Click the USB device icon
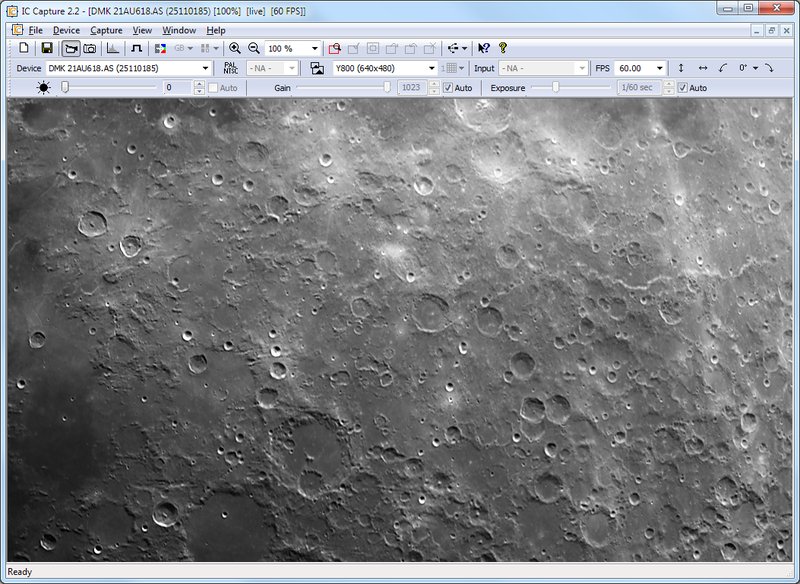Viewport: 800px width, 584px height. [x=453, y=48]
